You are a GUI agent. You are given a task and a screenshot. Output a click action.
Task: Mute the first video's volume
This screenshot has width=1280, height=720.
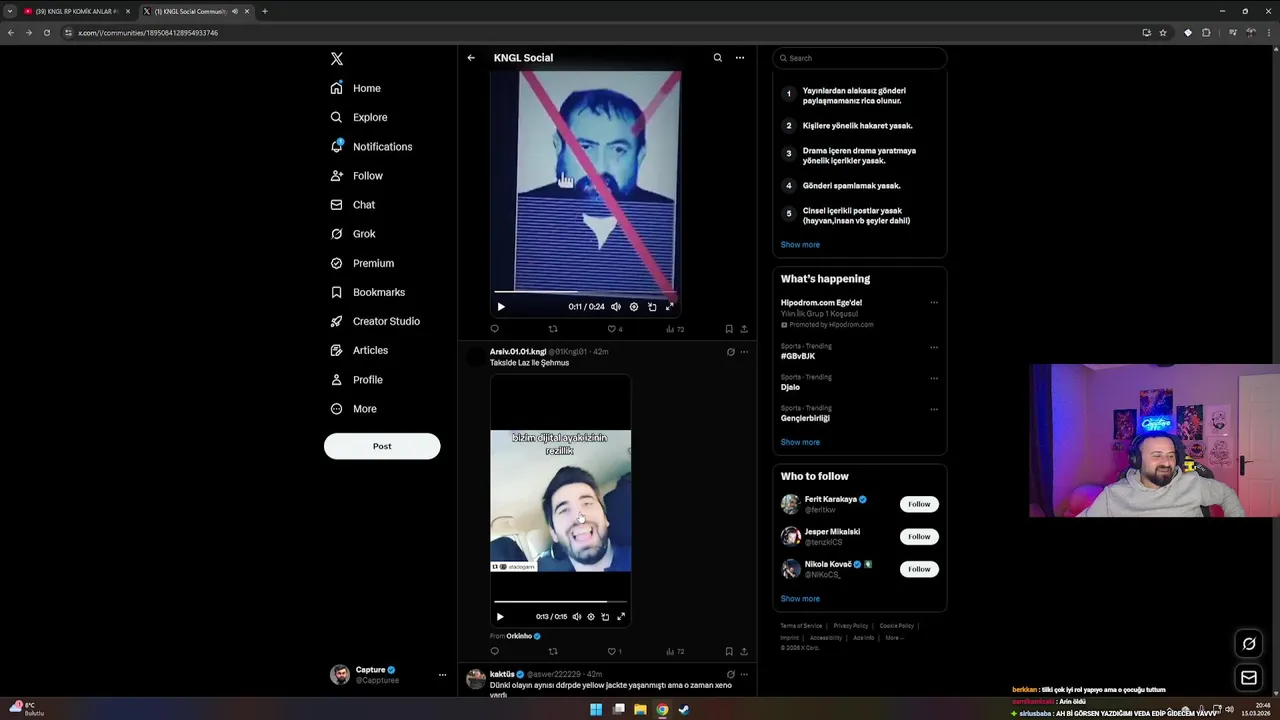tap(616, 307)
